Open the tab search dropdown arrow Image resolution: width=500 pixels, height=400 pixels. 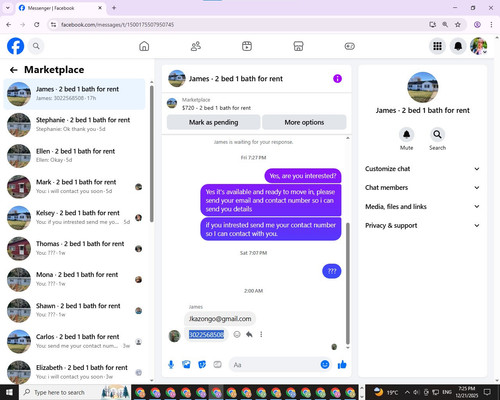tap(7, 8)
